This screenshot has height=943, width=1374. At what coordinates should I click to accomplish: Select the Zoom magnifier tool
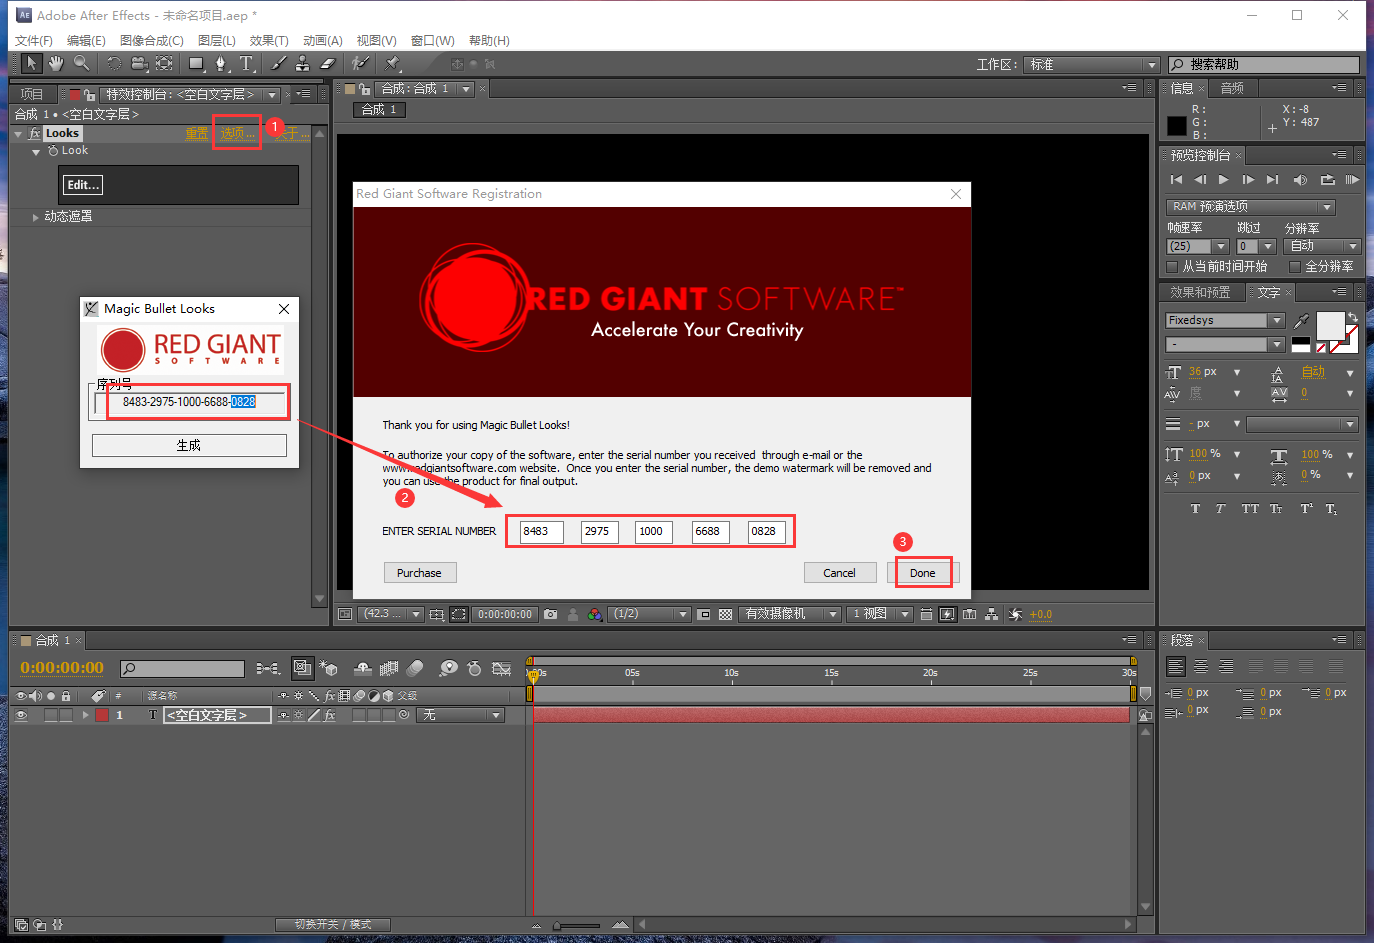tap(81, 64)
